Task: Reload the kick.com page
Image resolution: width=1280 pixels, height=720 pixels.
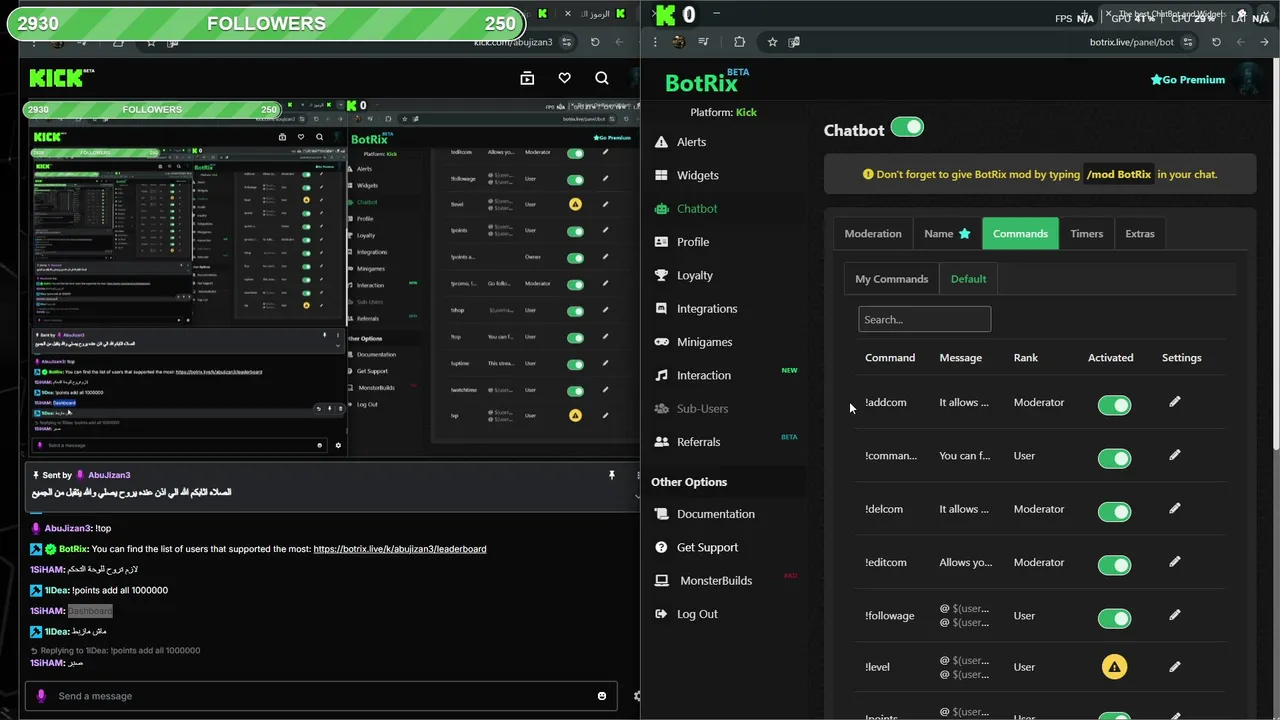Action: [595, 42]
